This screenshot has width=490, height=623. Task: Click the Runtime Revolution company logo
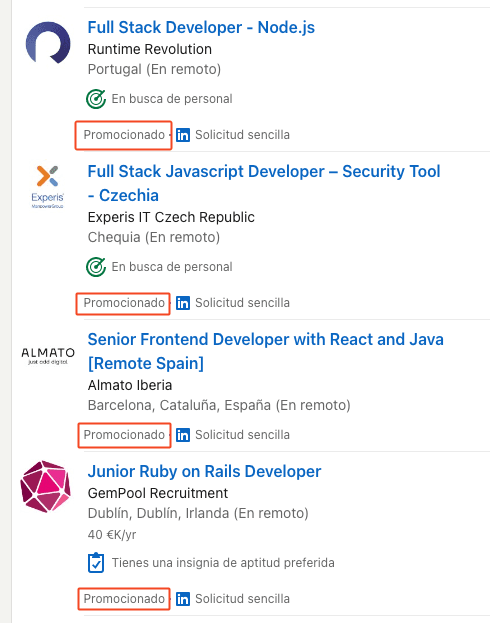[48, 43]
